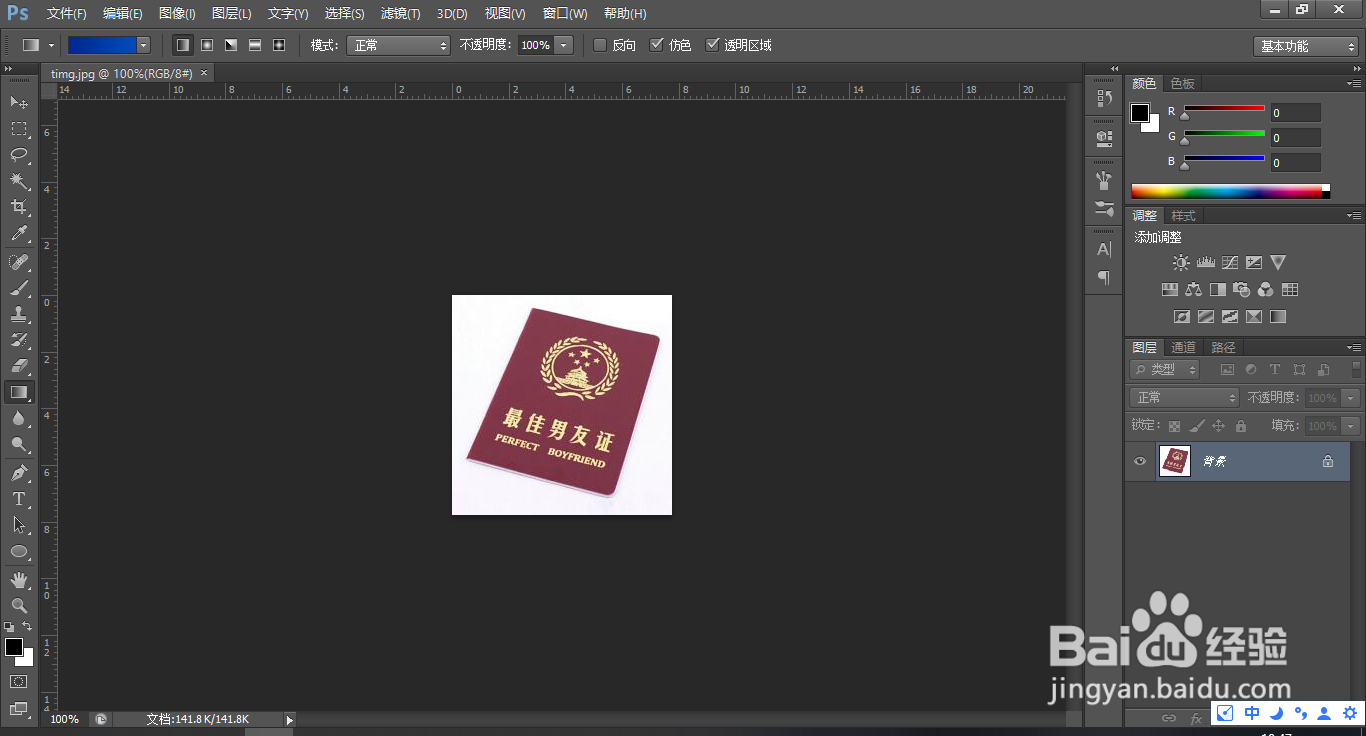This screenshot has width=1366, height=736.
Task: Open the layer filter 类型 dropdown
Action: (x=1165, y=370)
